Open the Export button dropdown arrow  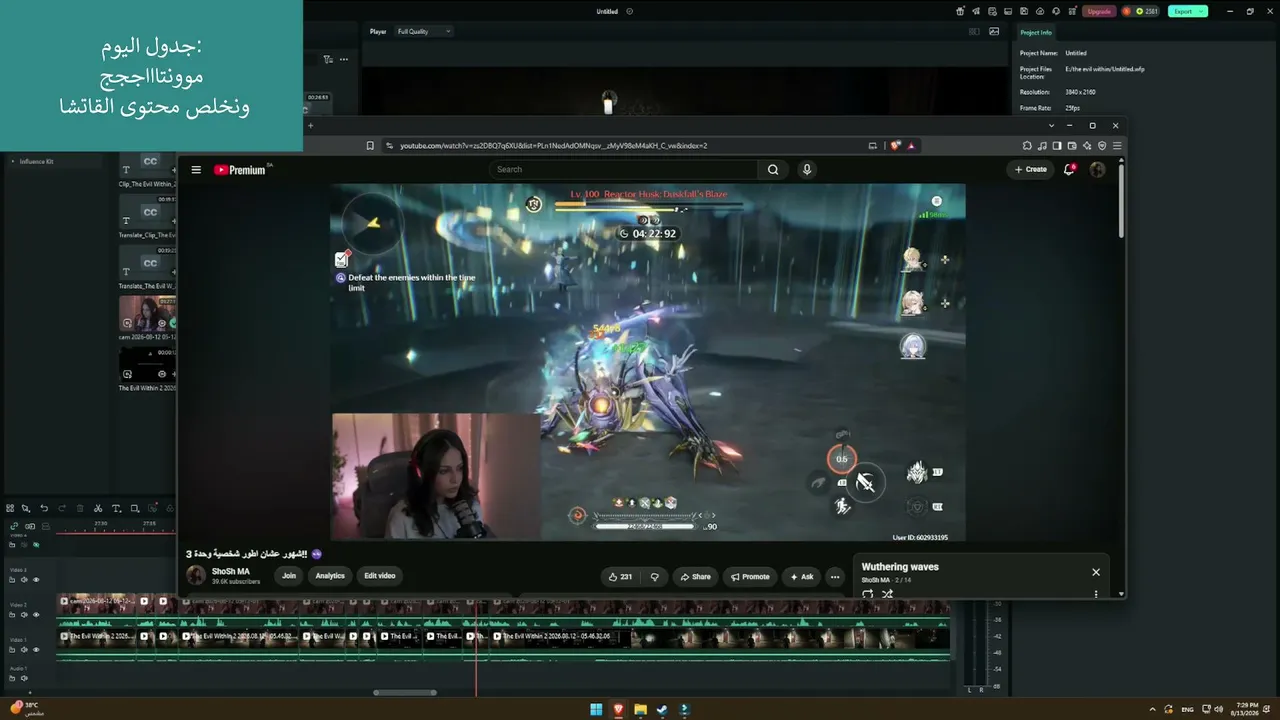click(x=1202, y=11)
